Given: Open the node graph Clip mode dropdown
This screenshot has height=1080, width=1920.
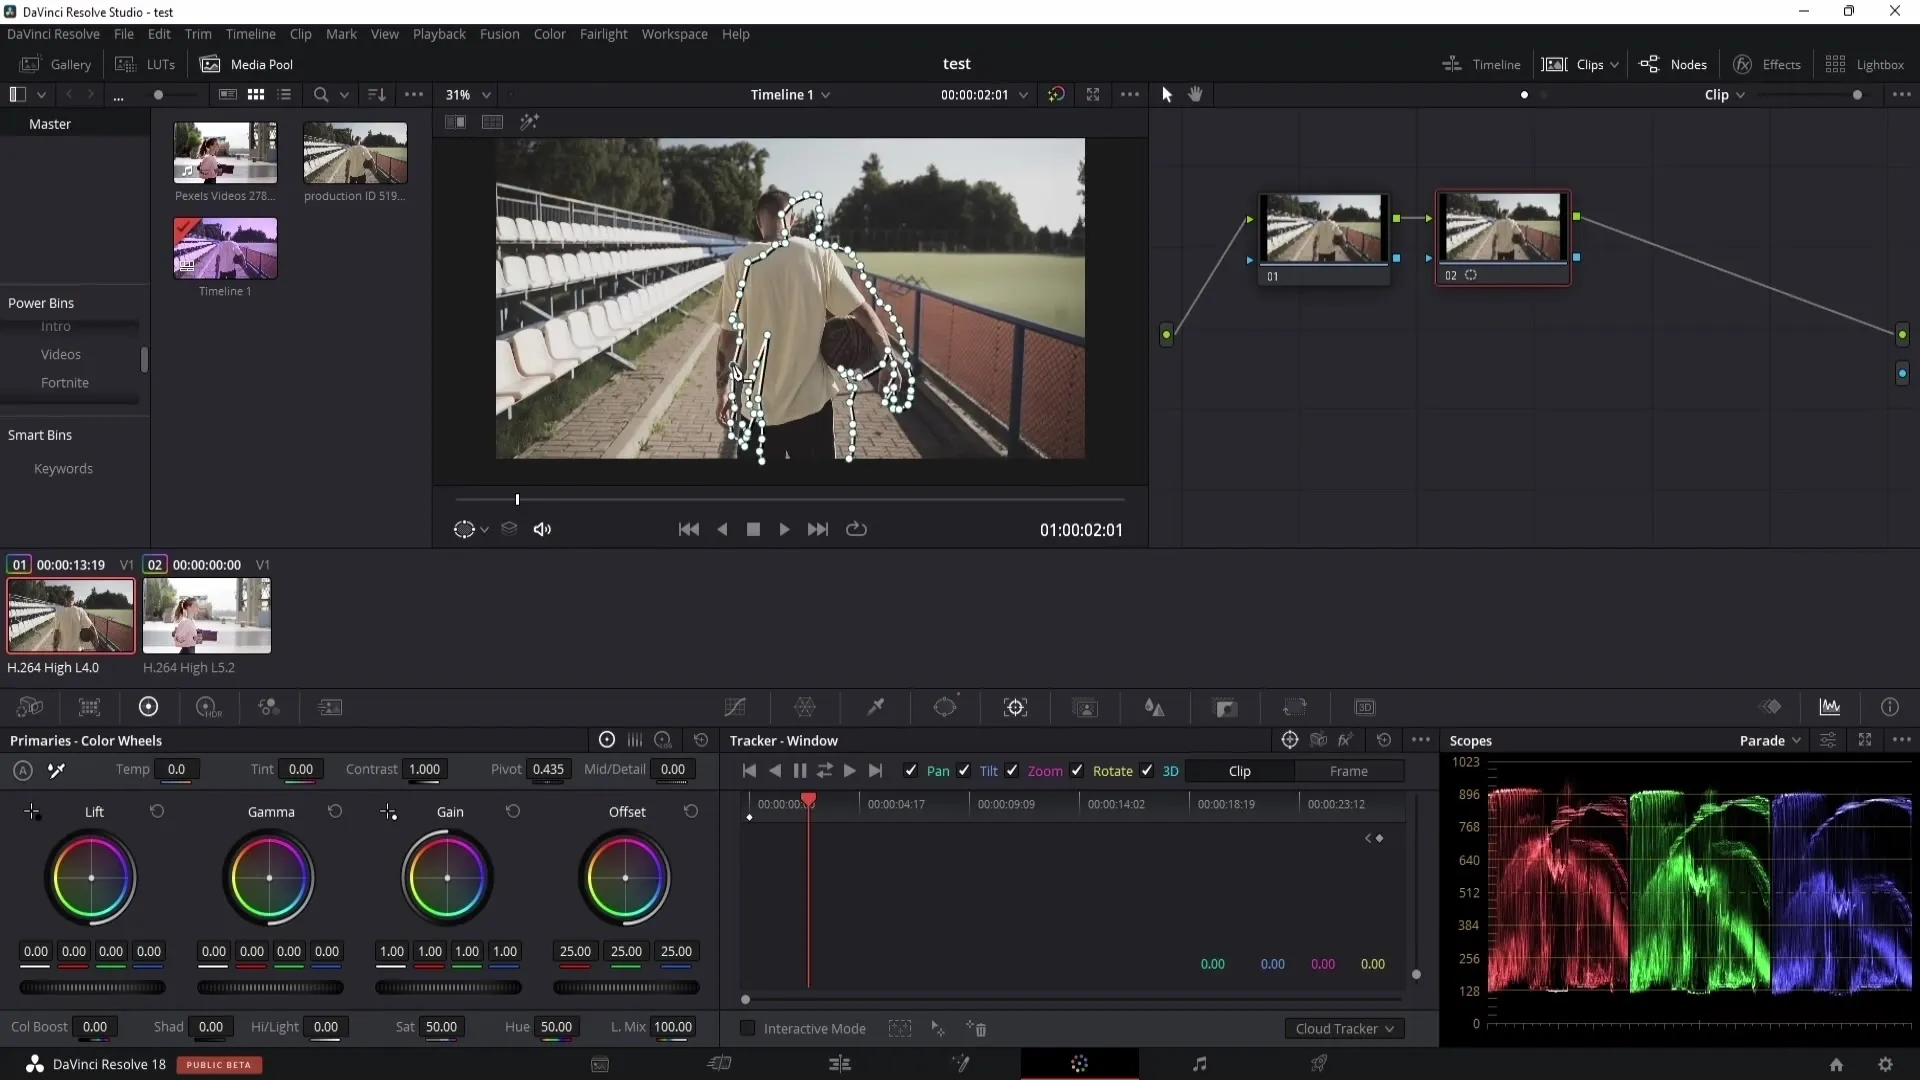Looking at the screenshot, I should click(x=1725, y=94).
